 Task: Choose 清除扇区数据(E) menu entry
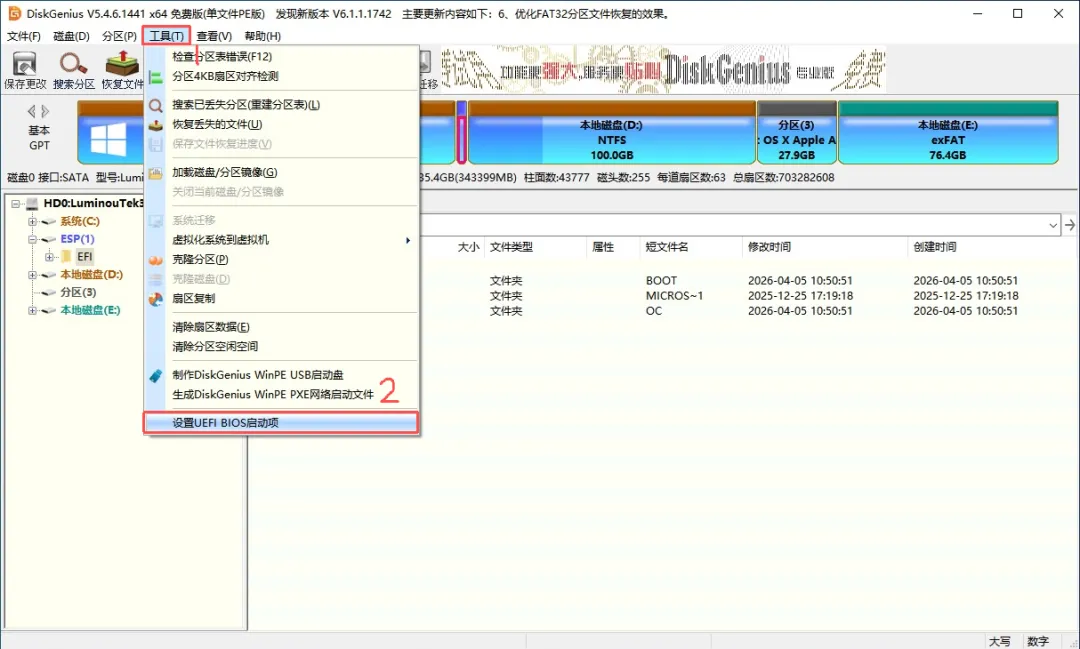point(282,327)
